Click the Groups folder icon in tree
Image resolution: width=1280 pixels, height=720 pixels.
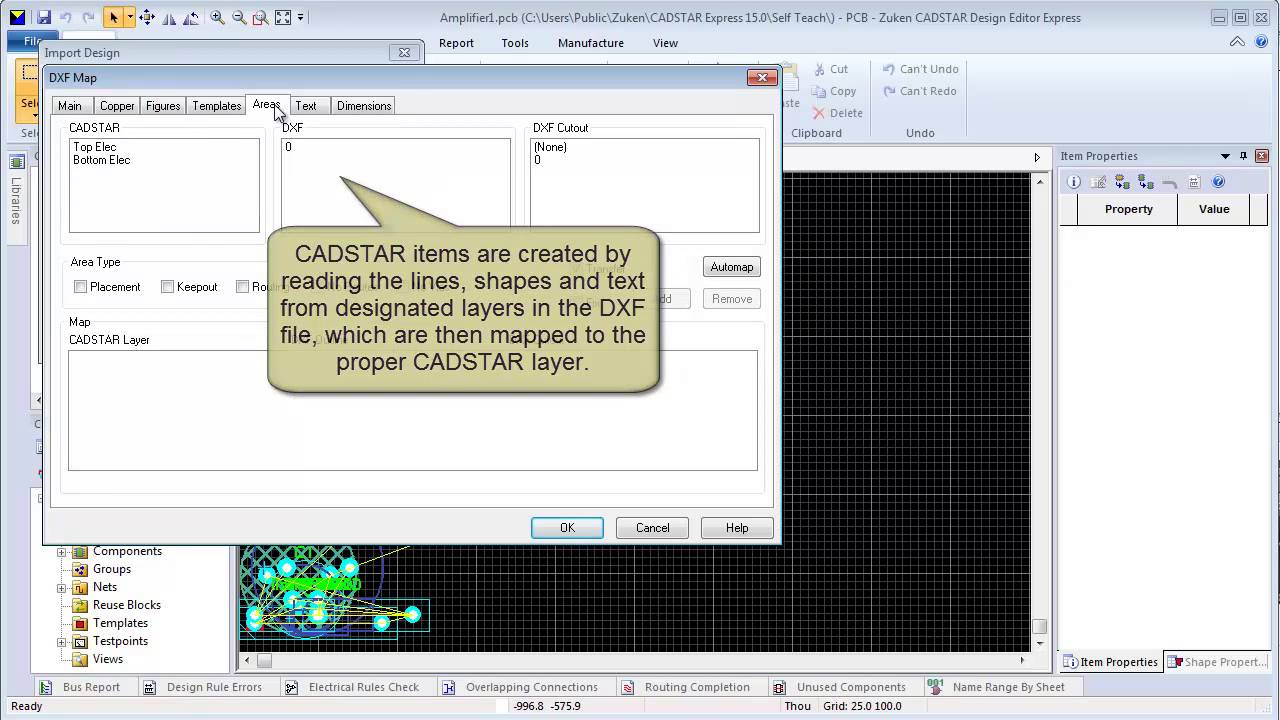[x=80, y=569]
